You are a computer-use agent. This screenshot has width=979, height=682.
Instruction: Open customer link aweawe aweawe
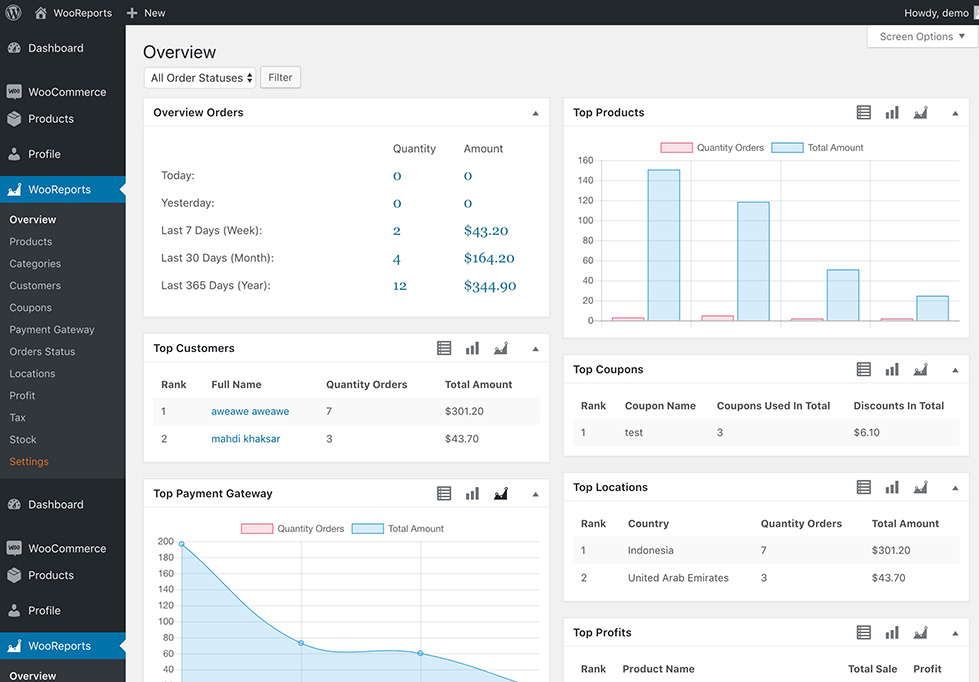(250, 412)
